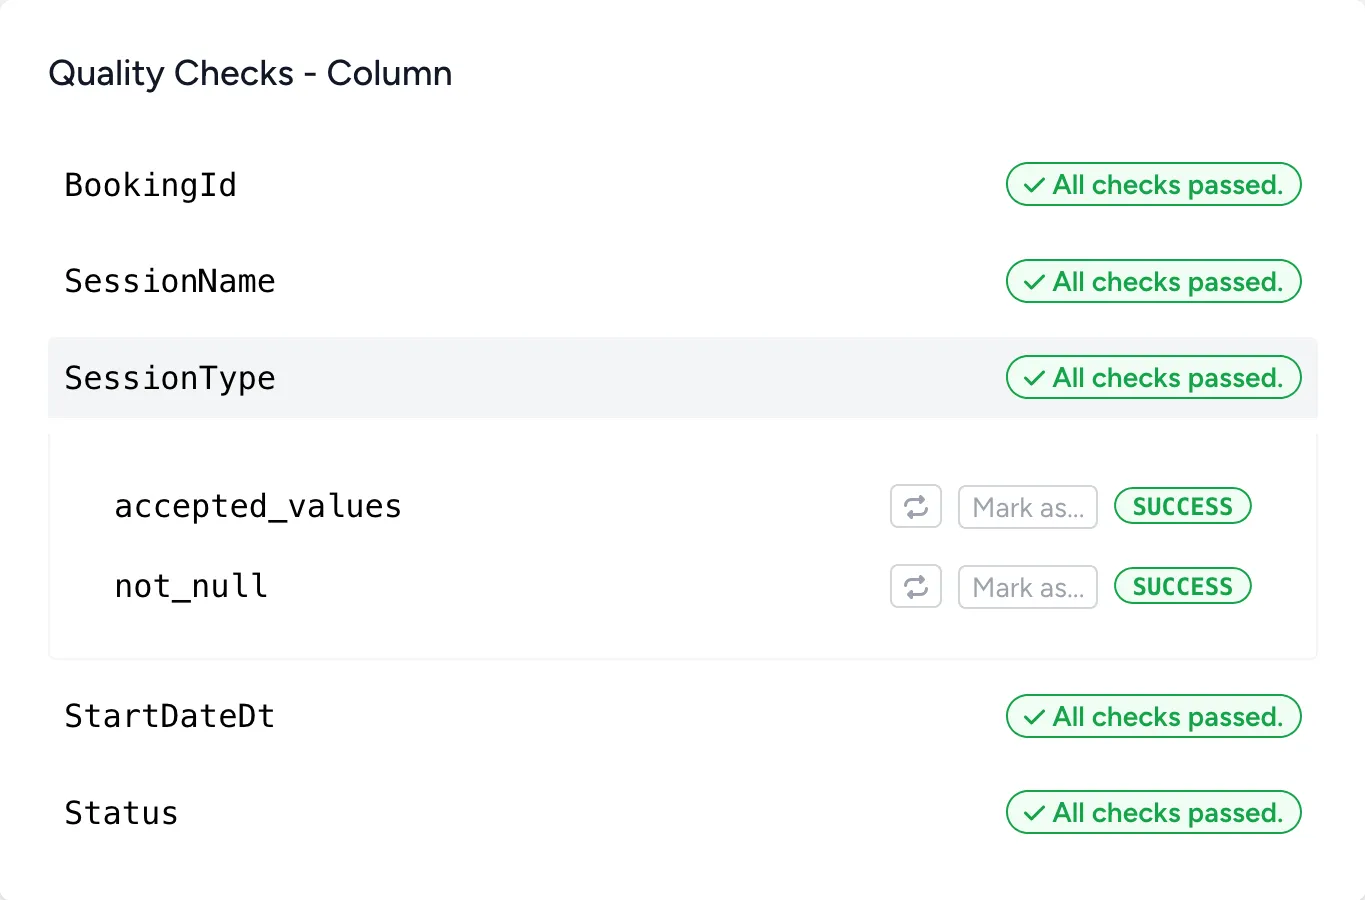Click Status 'All checks passed.' badge
The image size is (1365, 900).
tap(1153, 813)
